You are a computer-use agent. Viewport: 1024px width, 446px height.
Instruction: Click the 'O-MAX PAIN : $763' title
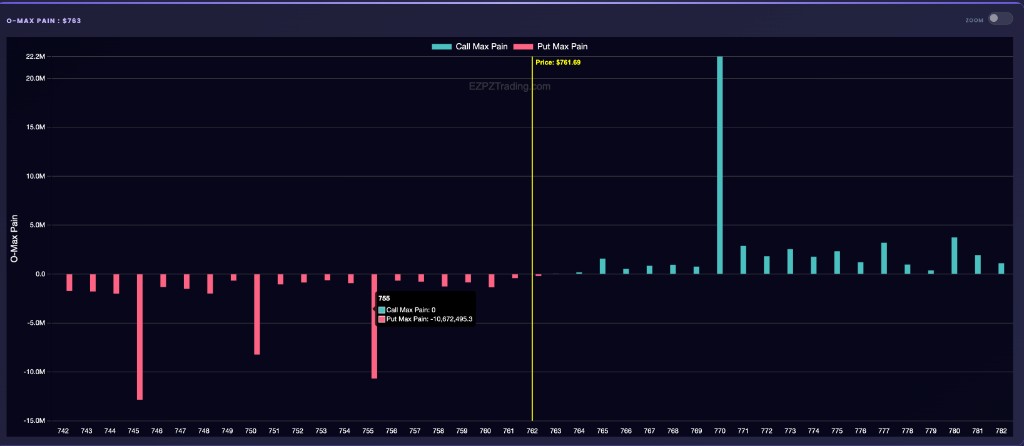click(x=44, y=20)
